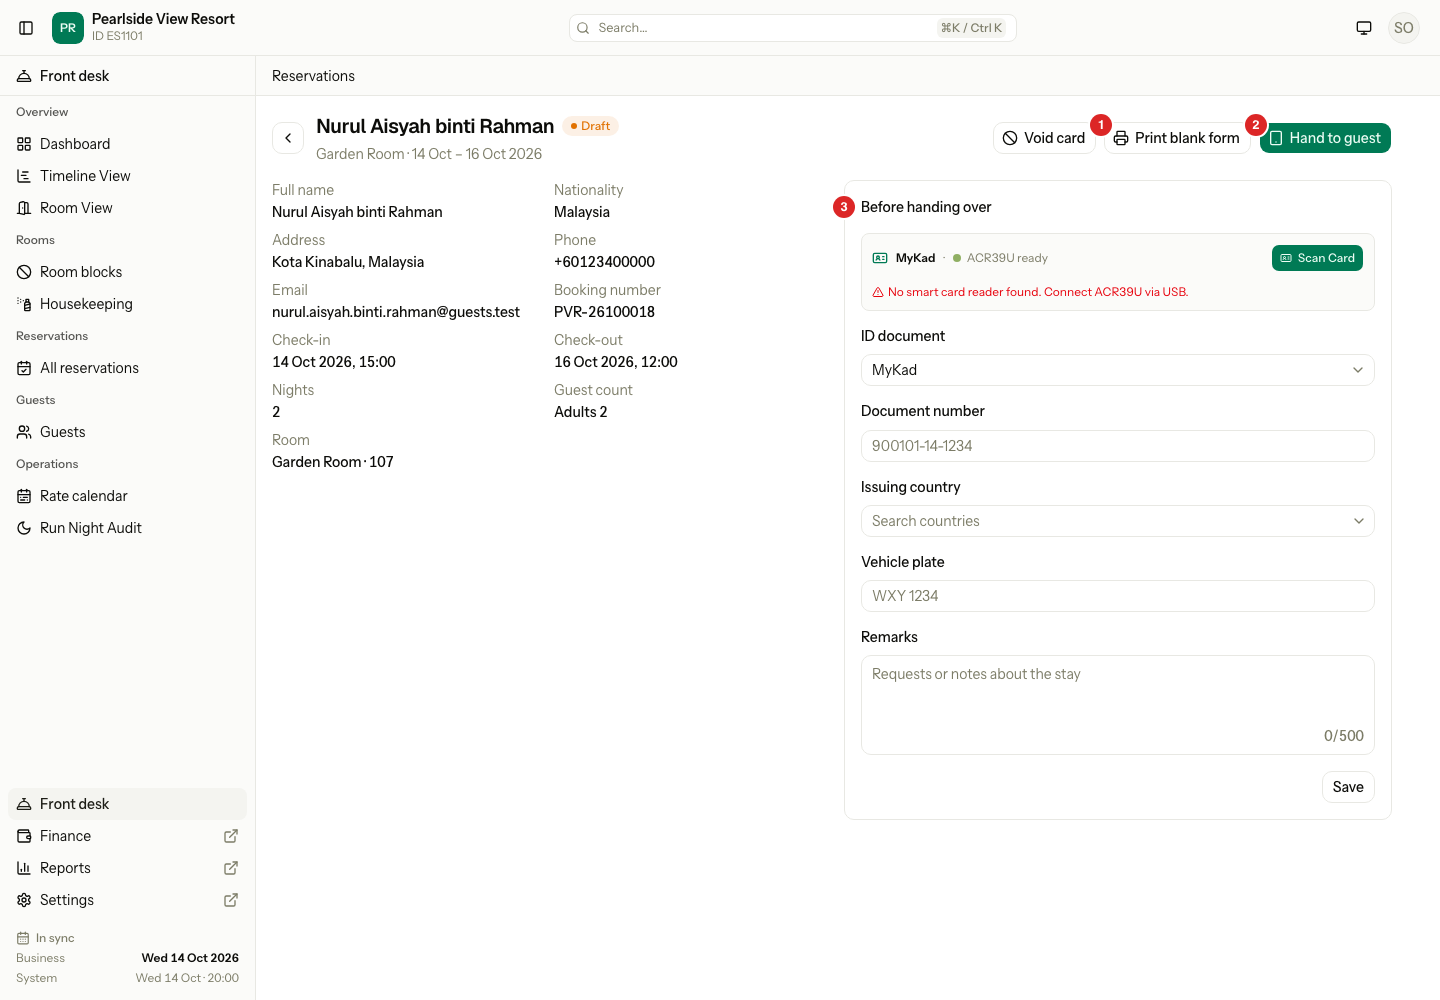The width and height of the screenshot is (1440, 1000).
Task: Click the Timeline View chart icon
Action: (x=24, y=176)
